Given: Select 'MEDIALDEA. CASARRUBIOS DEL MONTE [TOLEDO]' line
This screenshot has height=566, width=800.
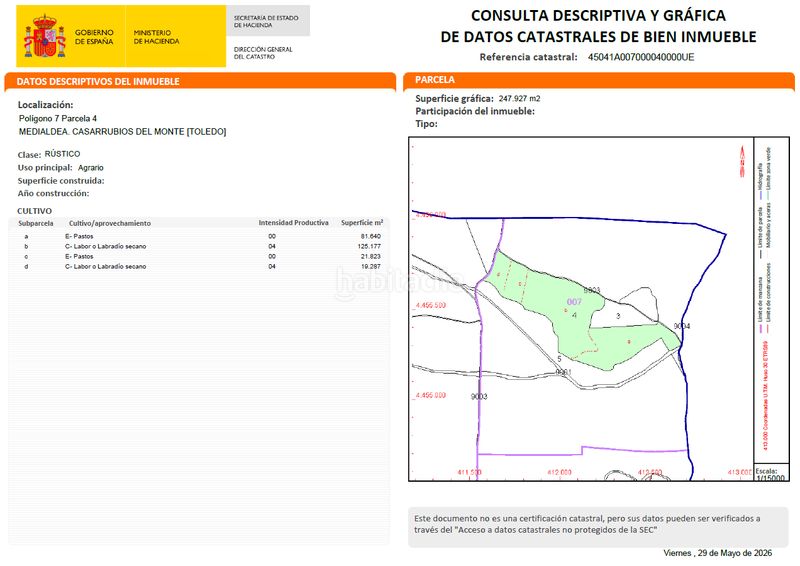Looking at the screenshot, I should [x=122, y=132].
